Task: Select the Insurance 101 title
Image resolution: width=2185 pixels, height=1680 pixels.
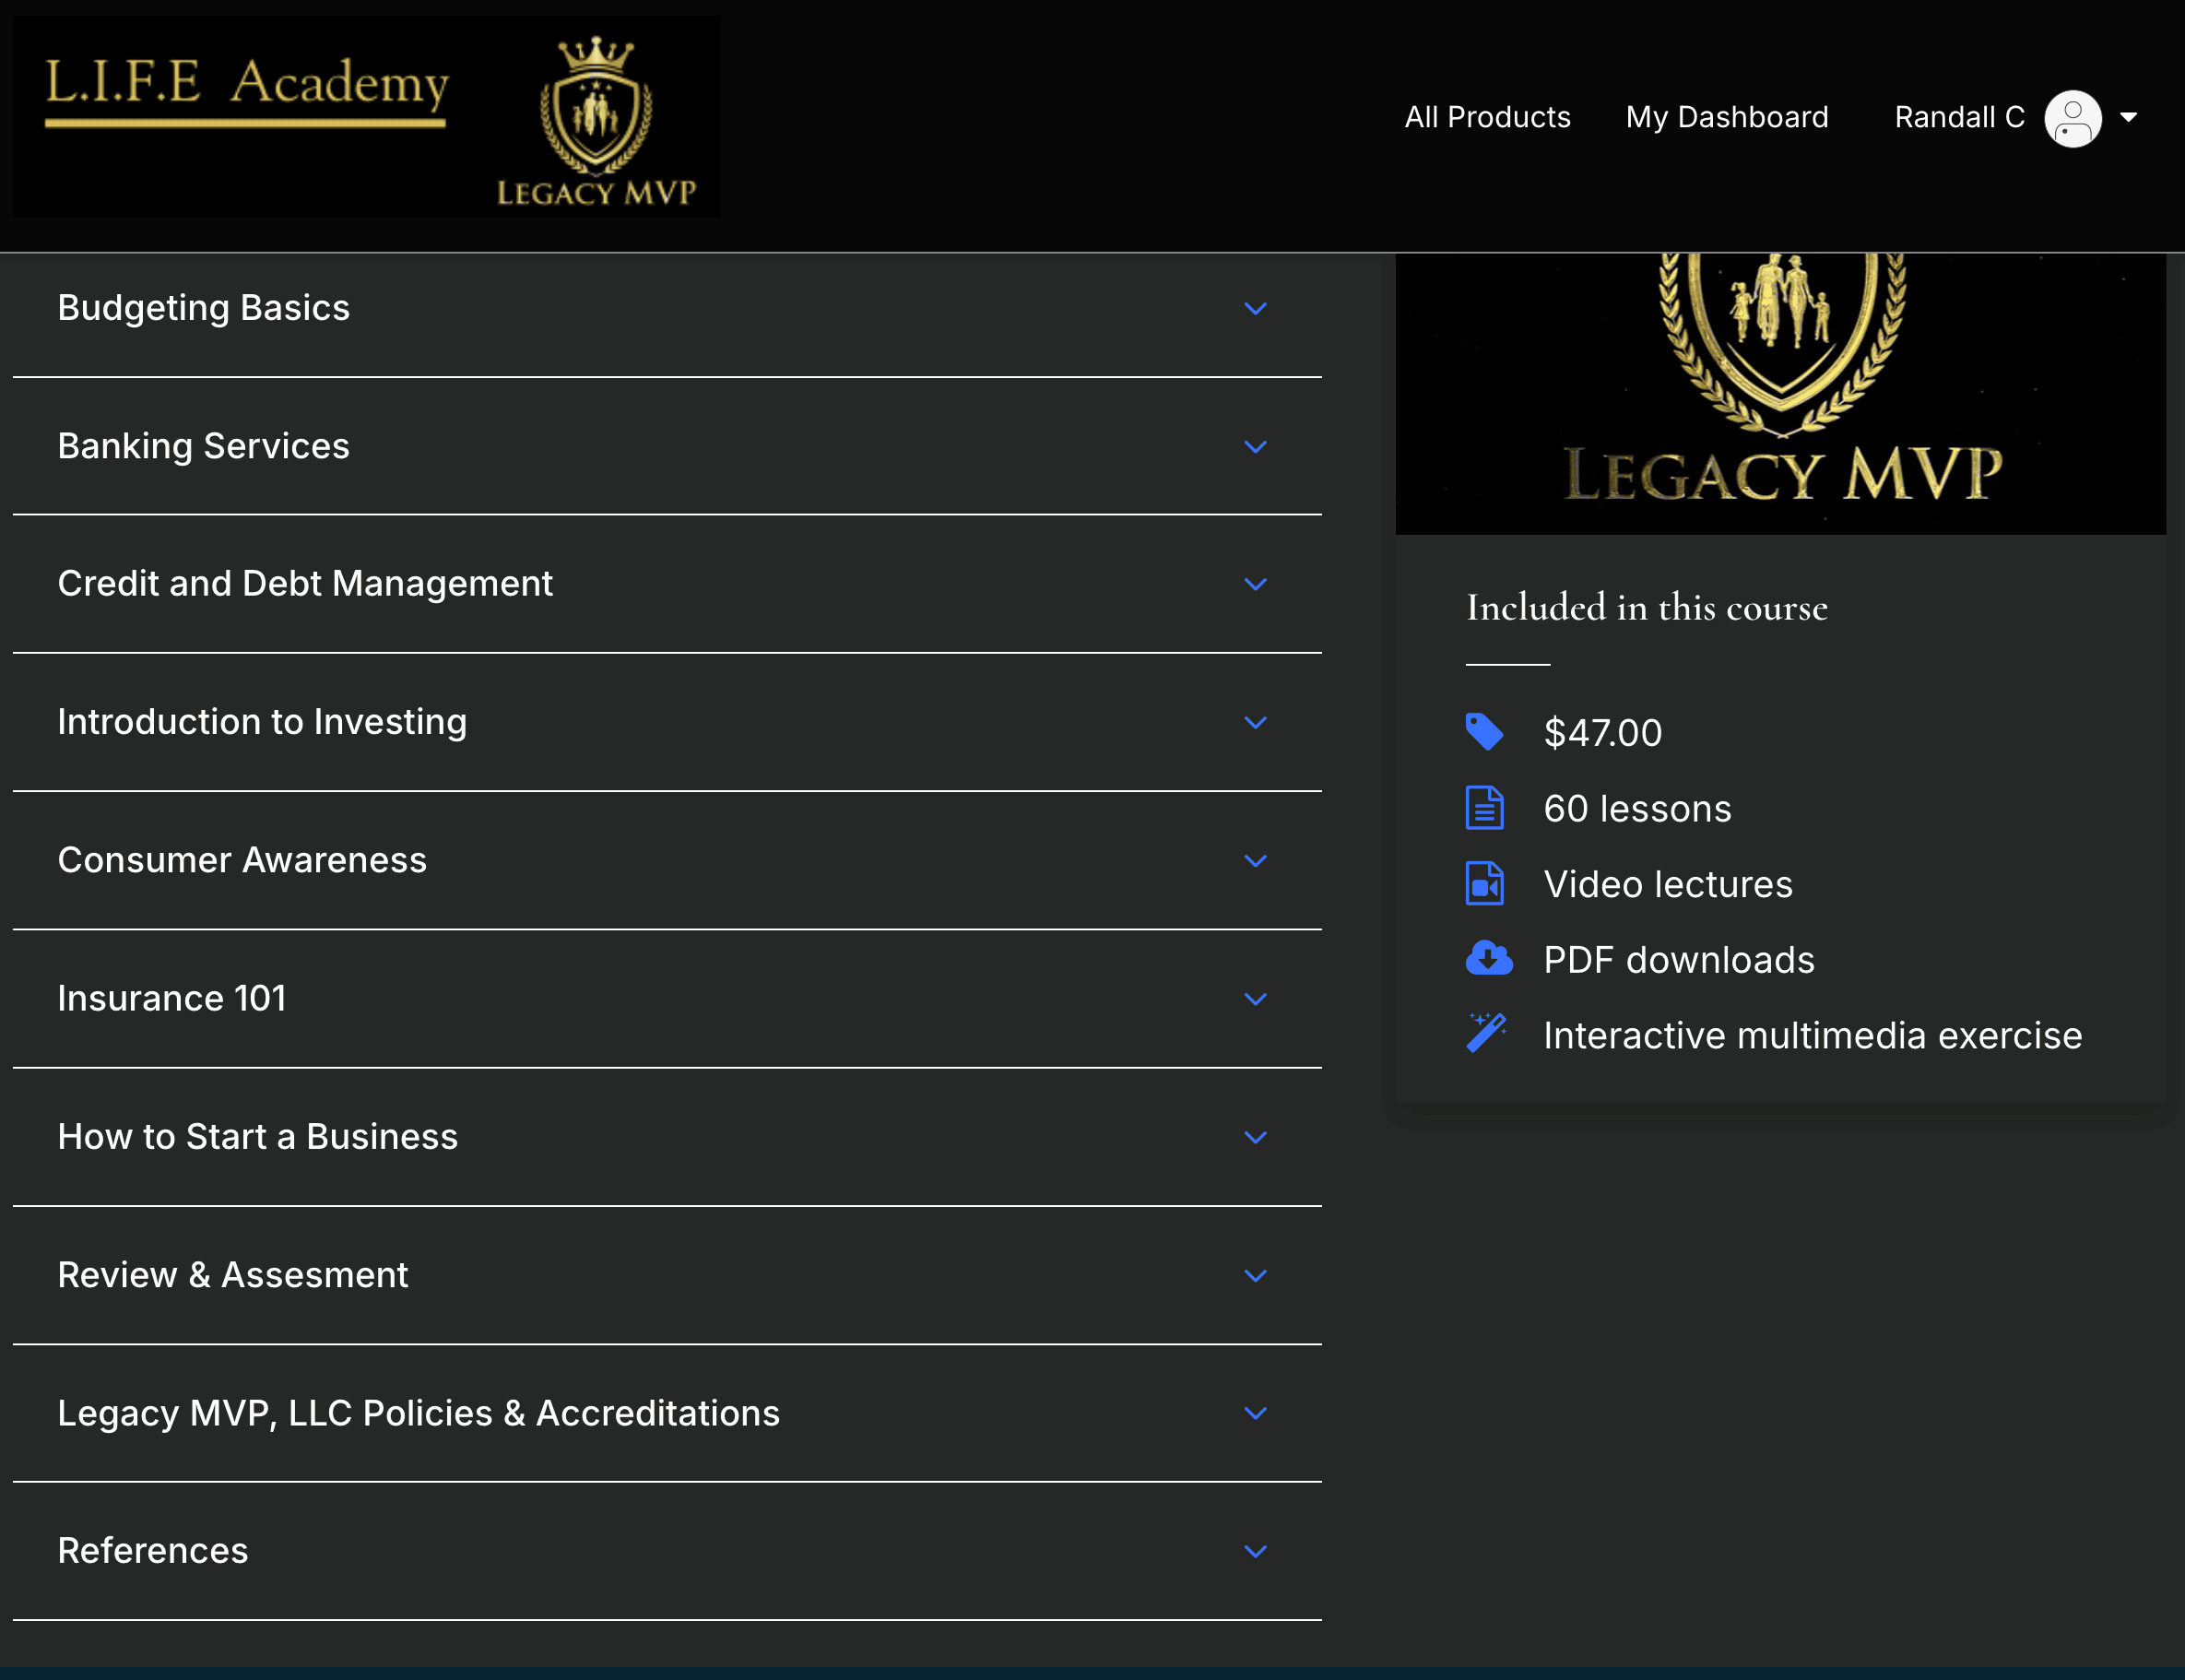Action: (x=172, y=998)
